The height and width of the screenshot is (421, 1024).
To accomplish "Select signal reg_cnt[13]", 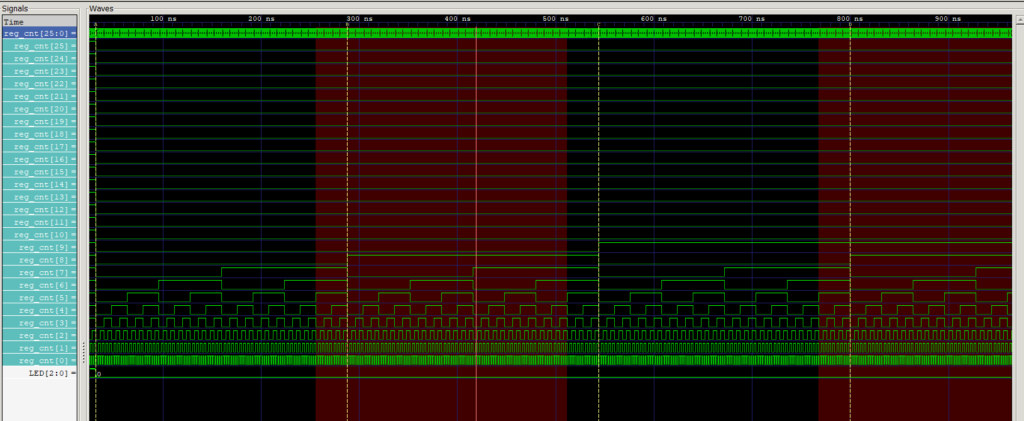I will (x=39, y=197).
